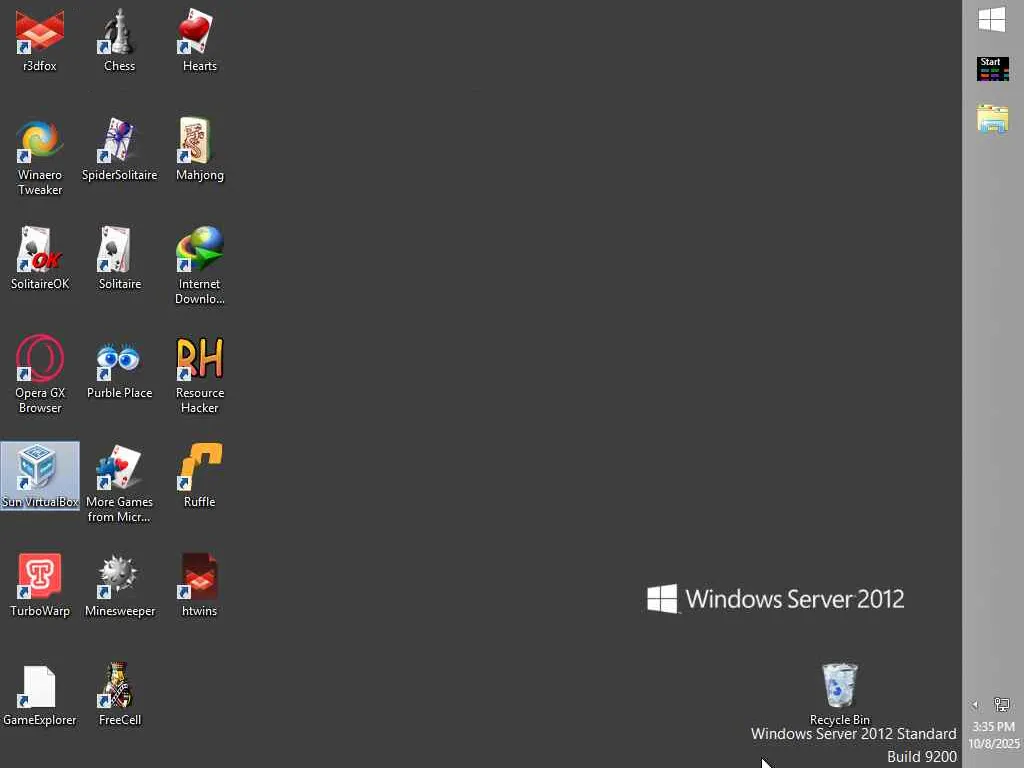Click the Resource Hacker icon
The width and height of the screenshot is (1024, 768).
coord(199,375)
